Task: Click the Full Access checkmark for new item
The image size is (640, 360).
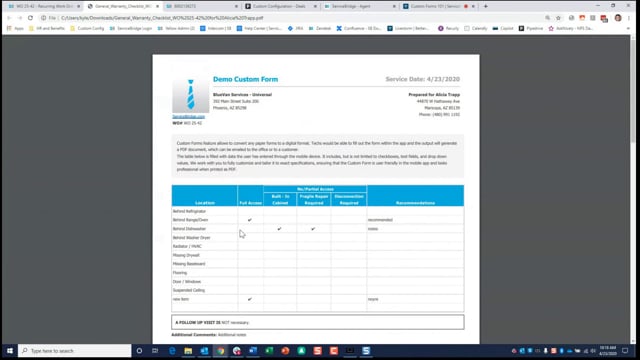Action: point(250,299)
